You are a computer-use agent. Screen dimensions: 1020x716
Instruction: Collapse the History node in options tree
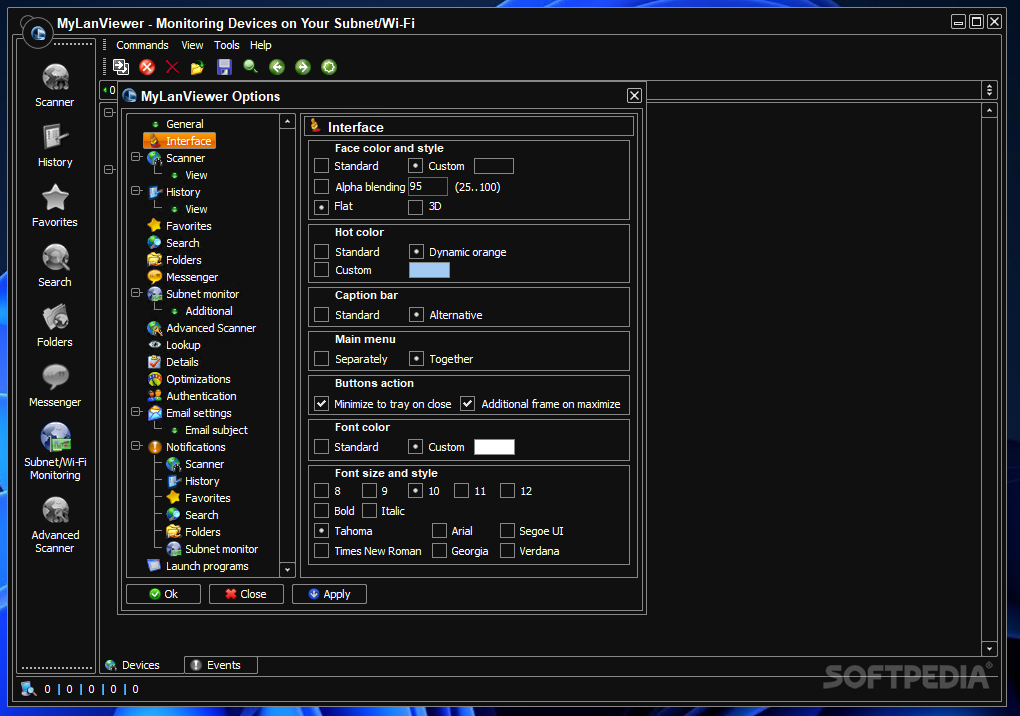(x=136, y=191)
